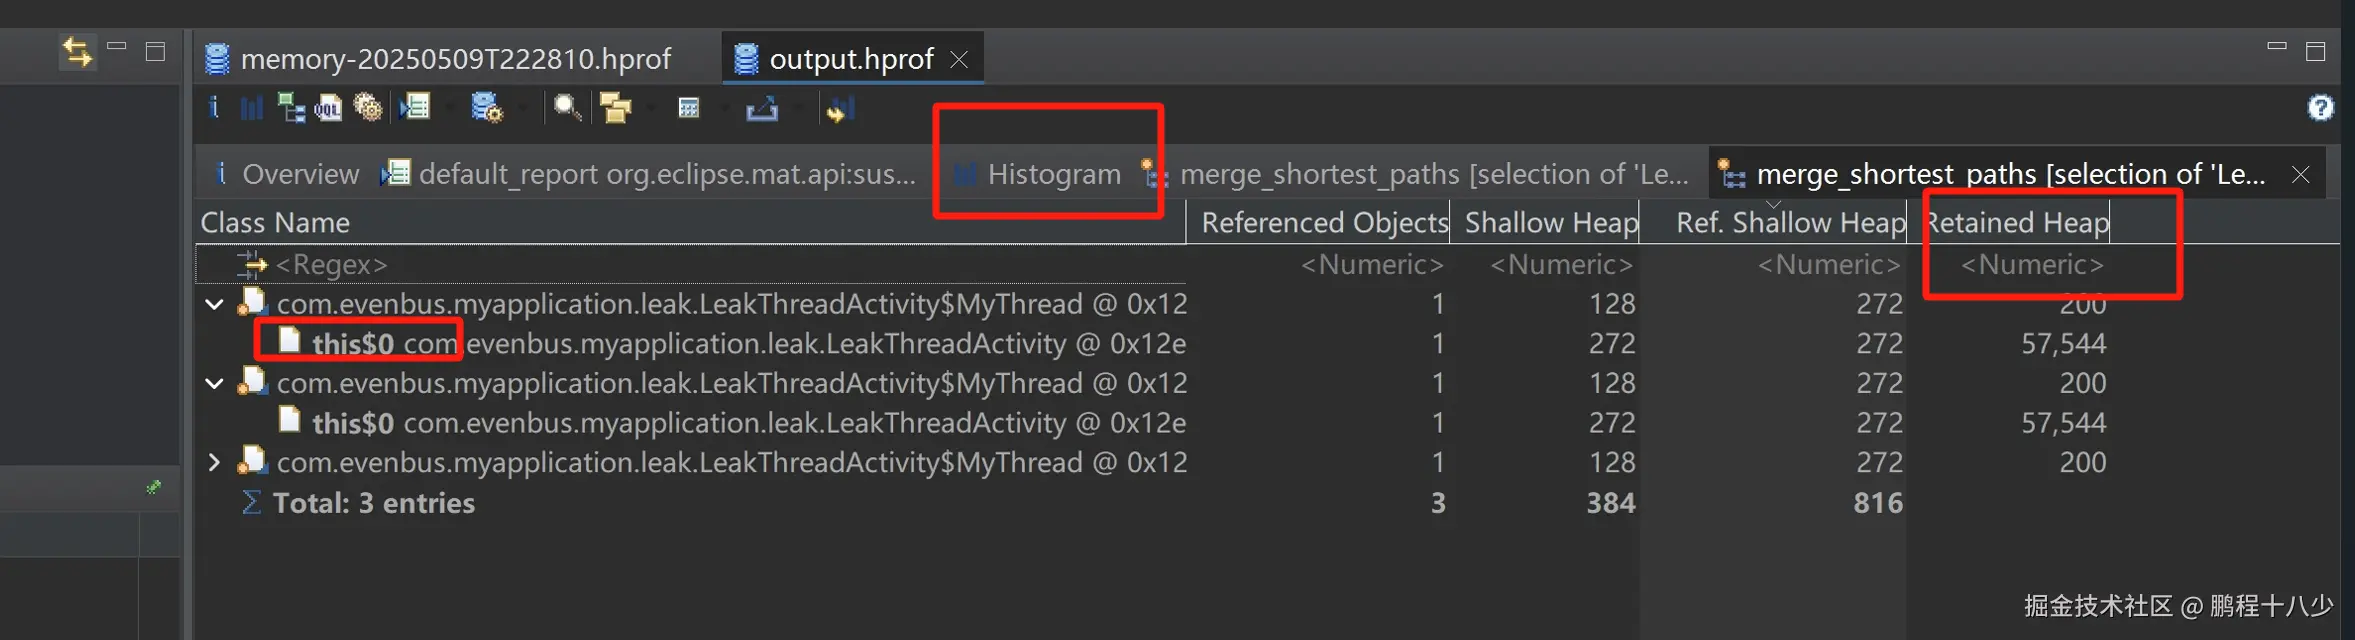The width and height of the screenshot is (2355, 640).
Task: Open the Query Browser database icon
Action: coord(487,108)
